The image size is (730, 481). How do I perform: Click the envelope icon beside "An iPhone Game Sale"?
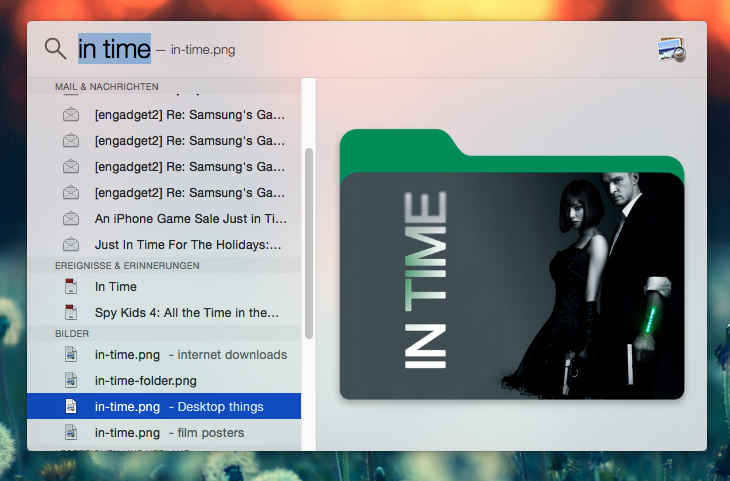click(71, 218)
